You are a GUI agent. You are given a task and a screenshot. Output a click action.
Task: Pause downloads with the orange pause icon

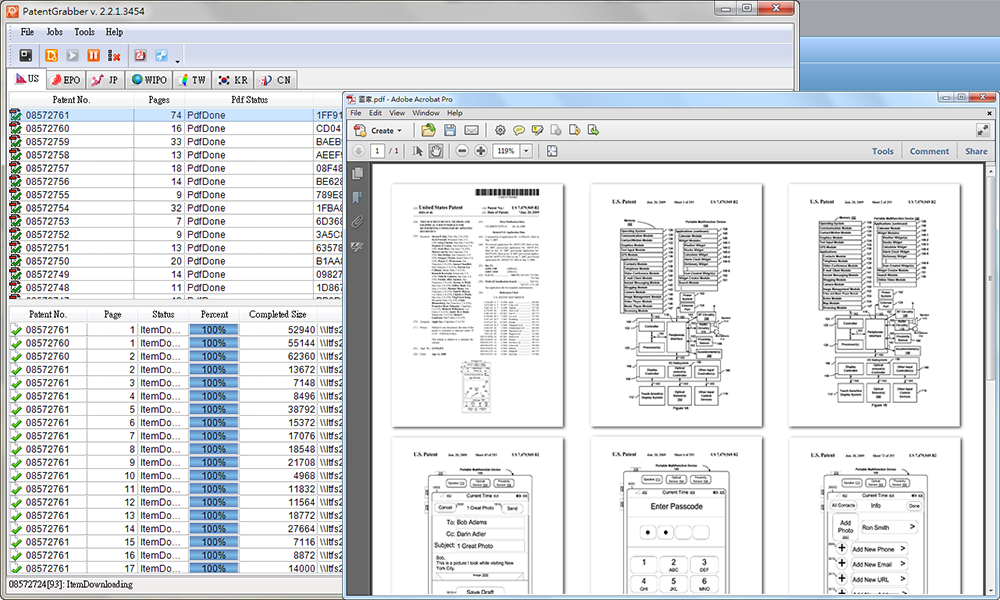point(94,55)
